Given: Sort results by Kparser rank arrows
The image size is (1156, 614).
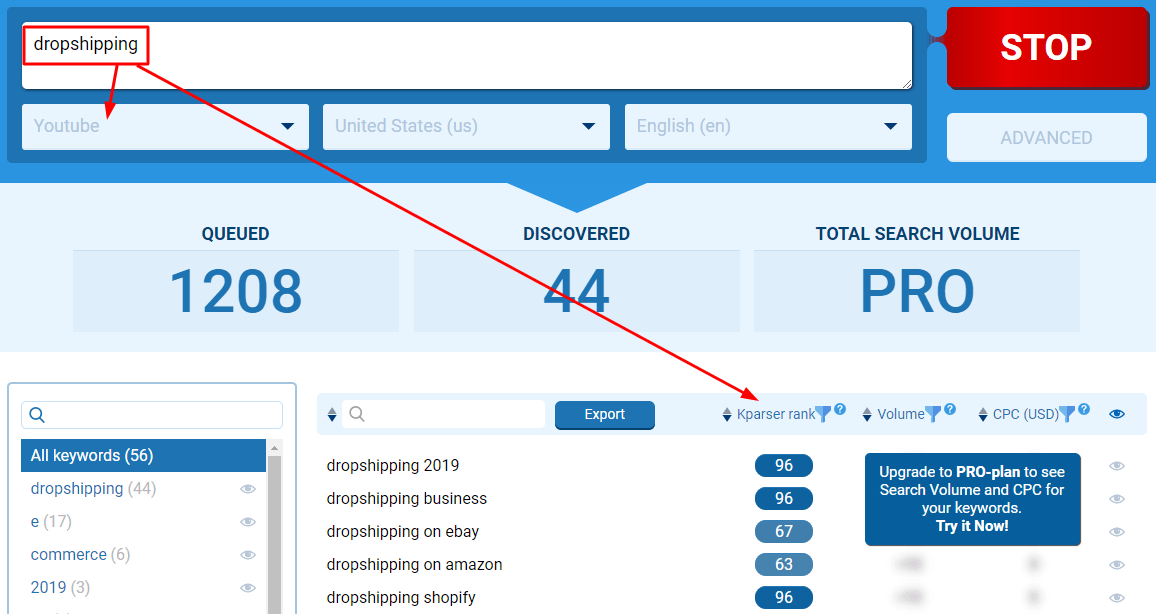Looking at the screenshot, I should coord(727,415).
